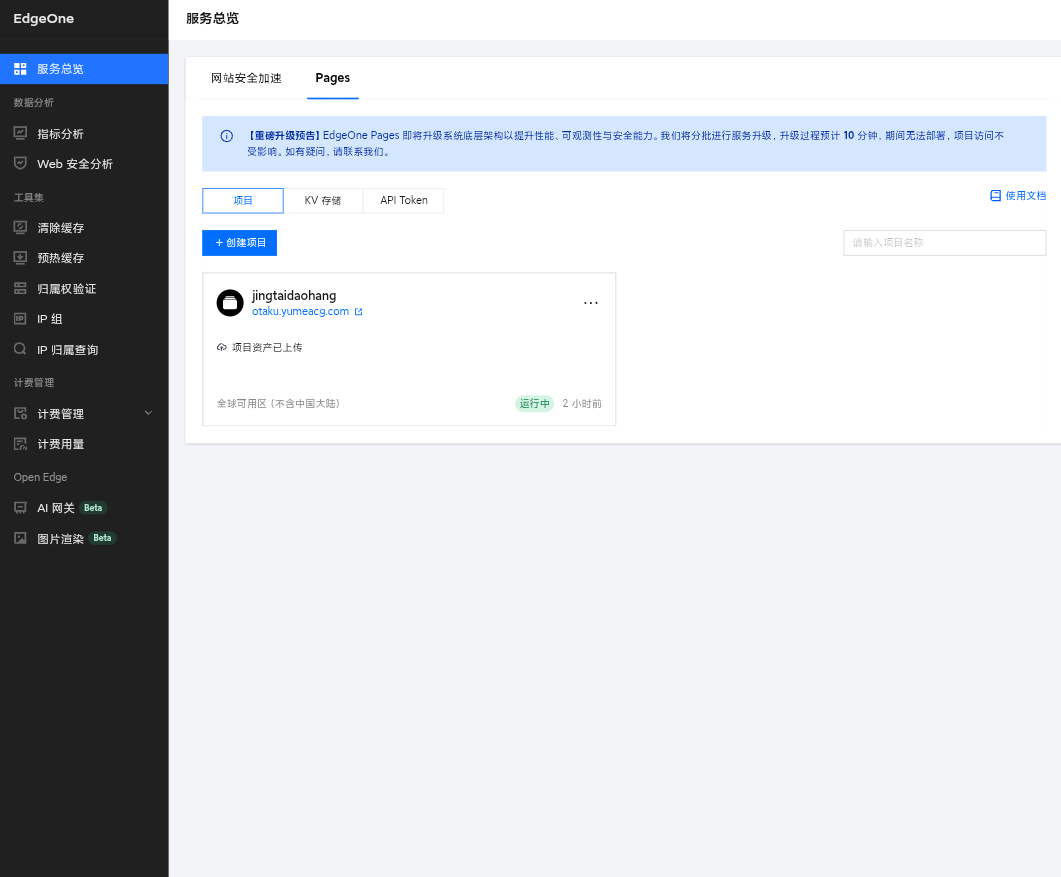Click the 清除缓存 icon in sidebar

click(20, 228)
